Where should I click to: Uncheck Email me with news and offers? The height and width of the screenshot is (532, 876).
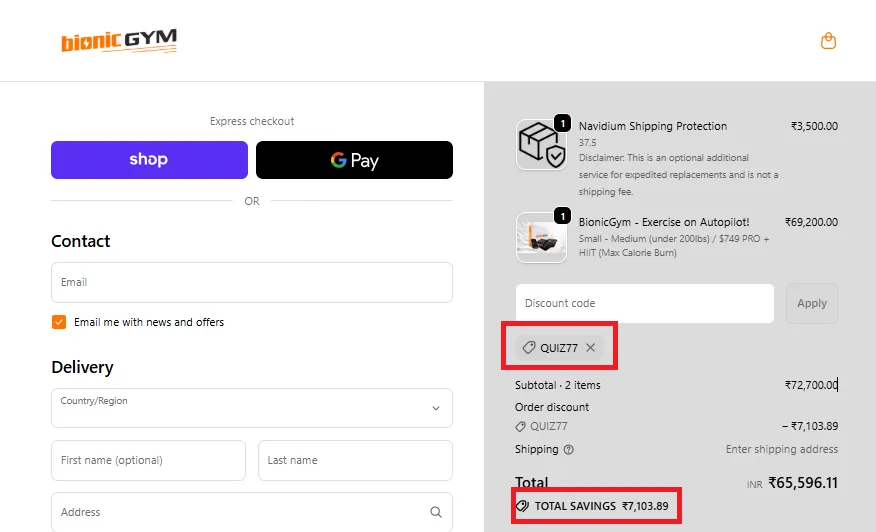[59, 322]
